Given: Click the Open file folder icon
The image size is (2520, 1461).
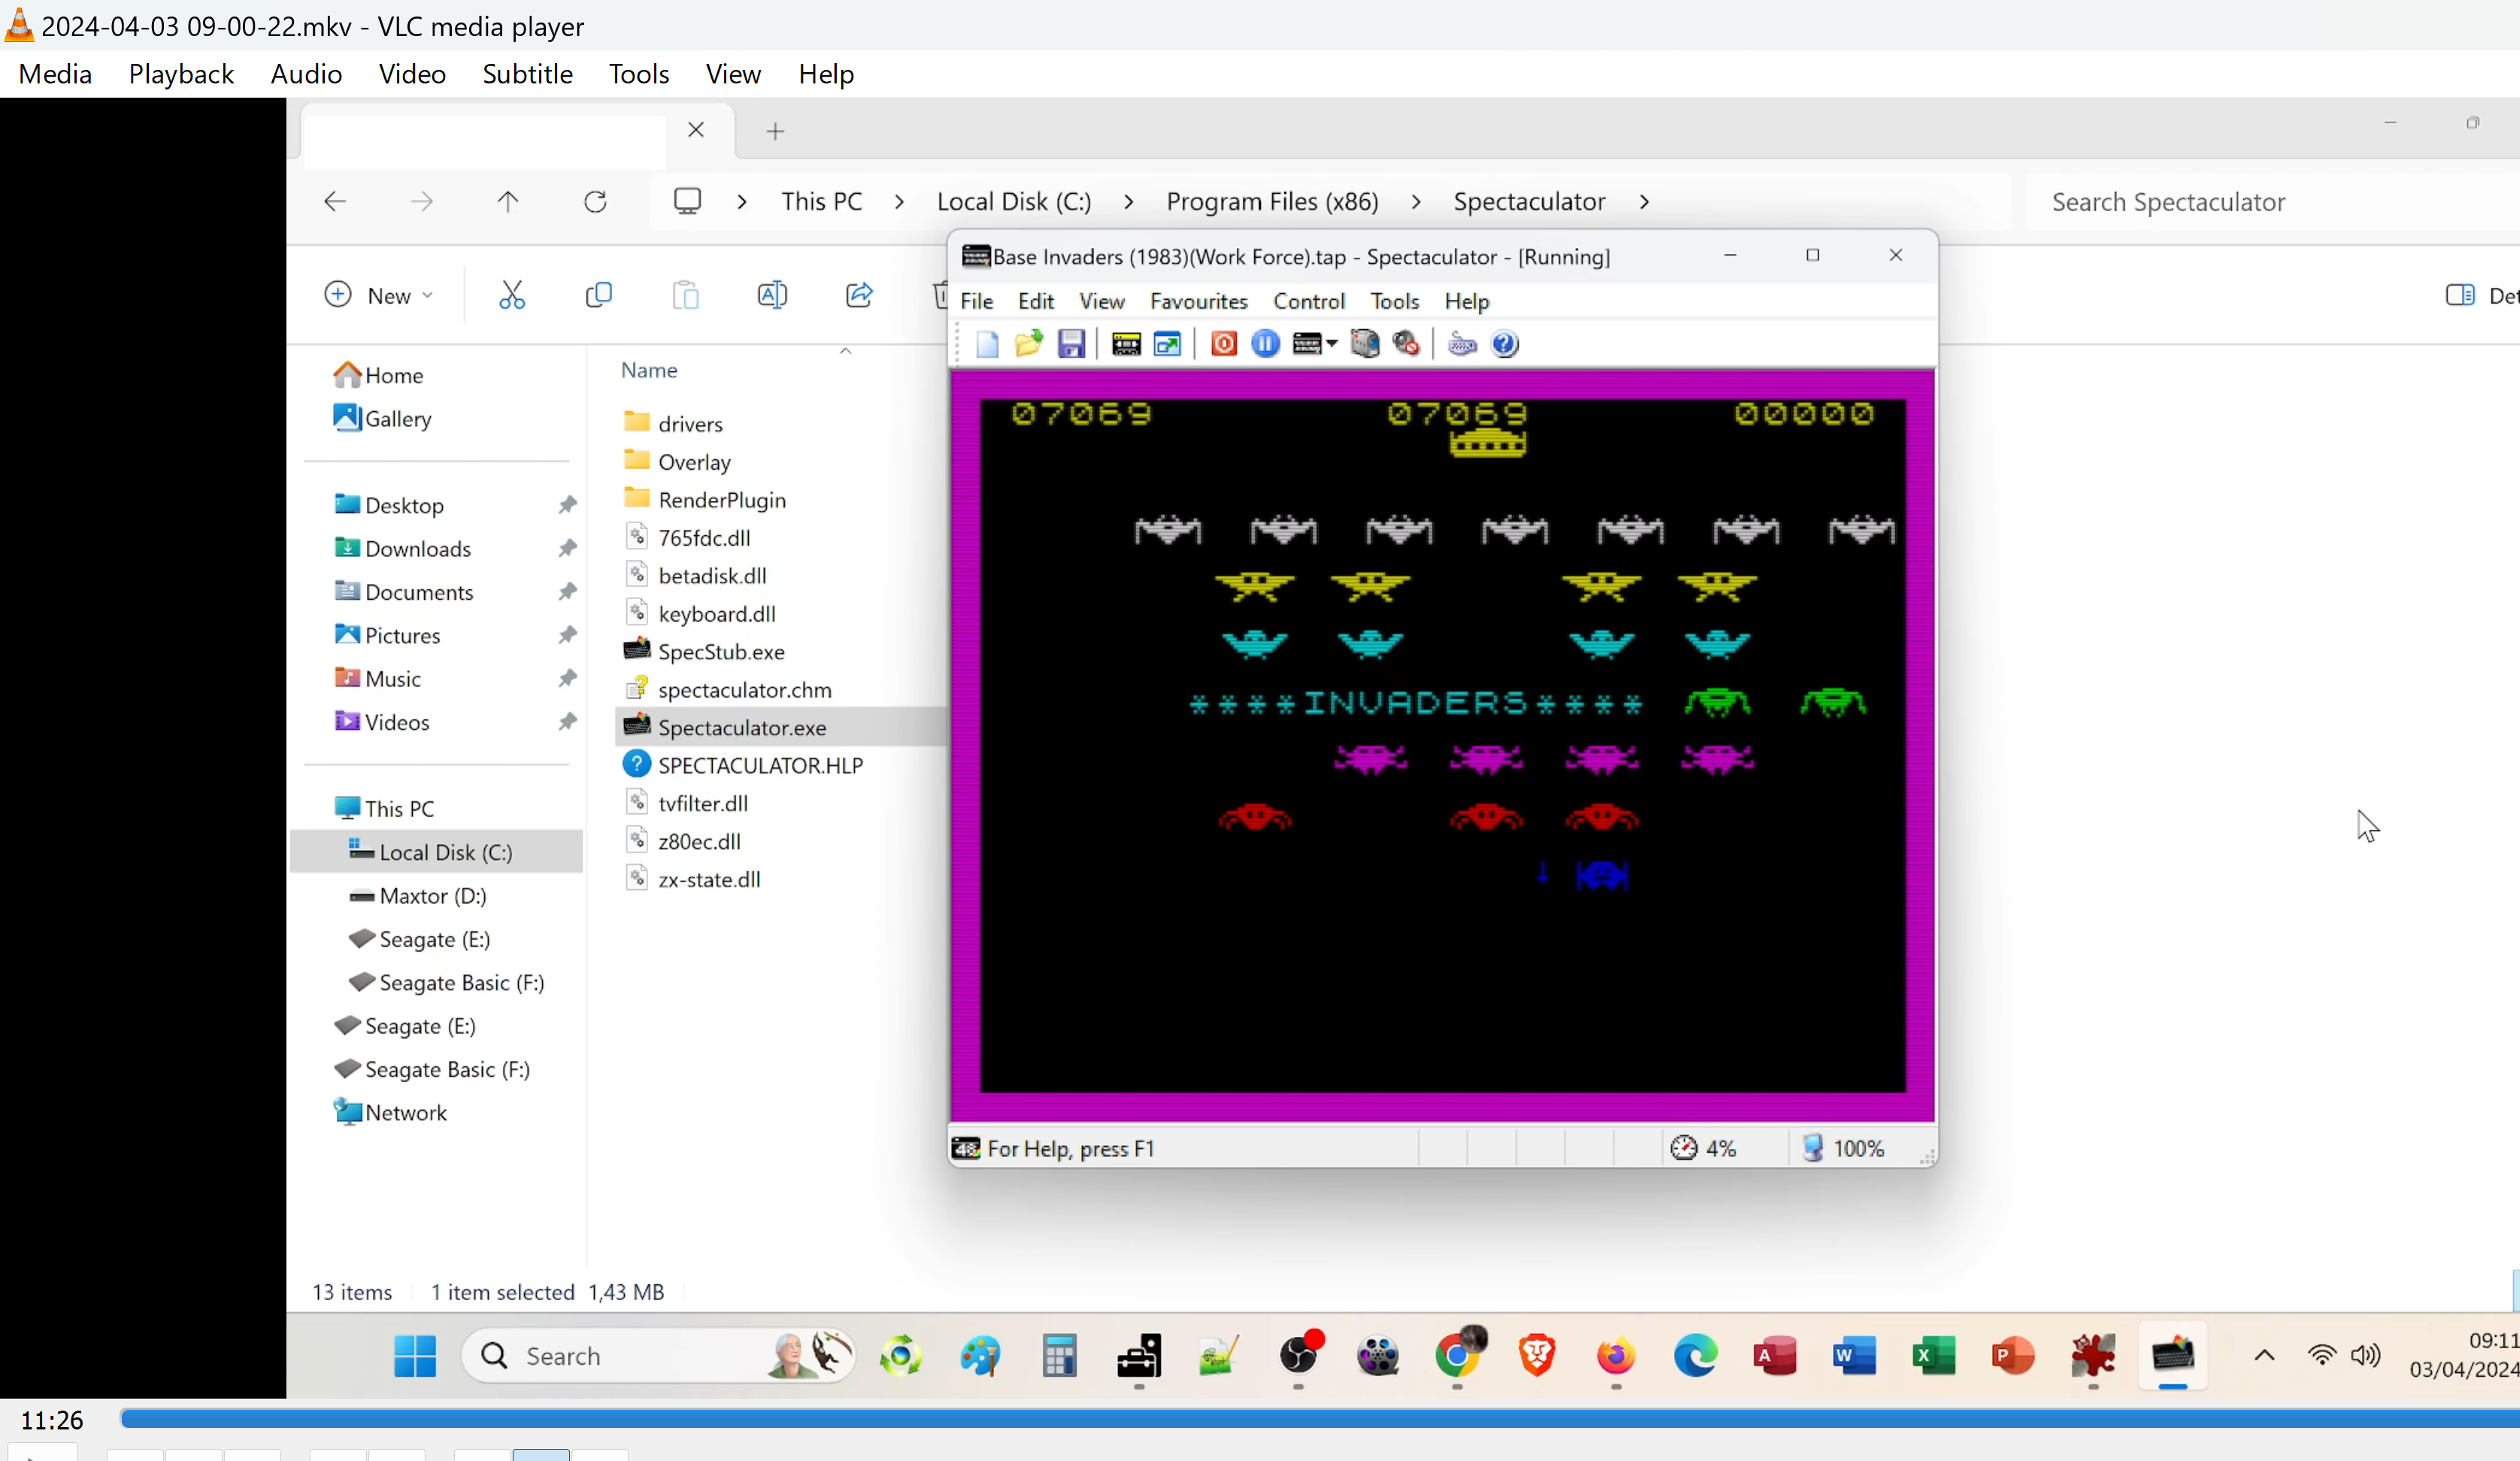Looking at the screenshot, I should (1029, 344).
